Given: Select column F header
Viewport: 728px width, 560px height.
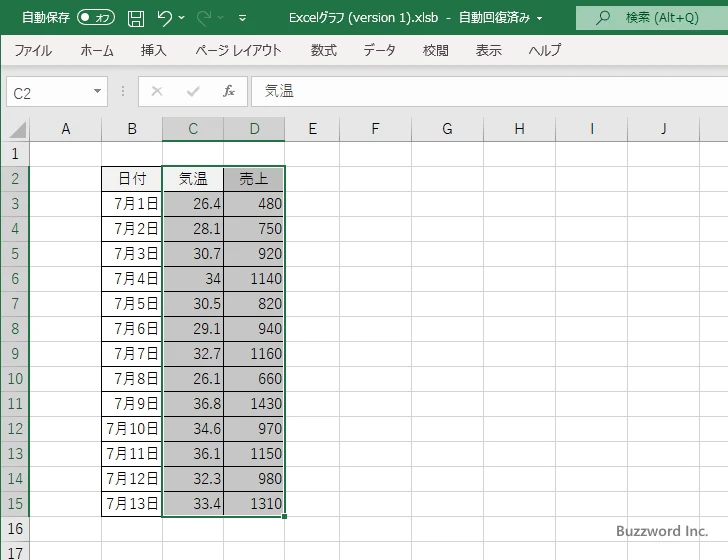Looking at the screenshot, I should (x=375, y=129).
